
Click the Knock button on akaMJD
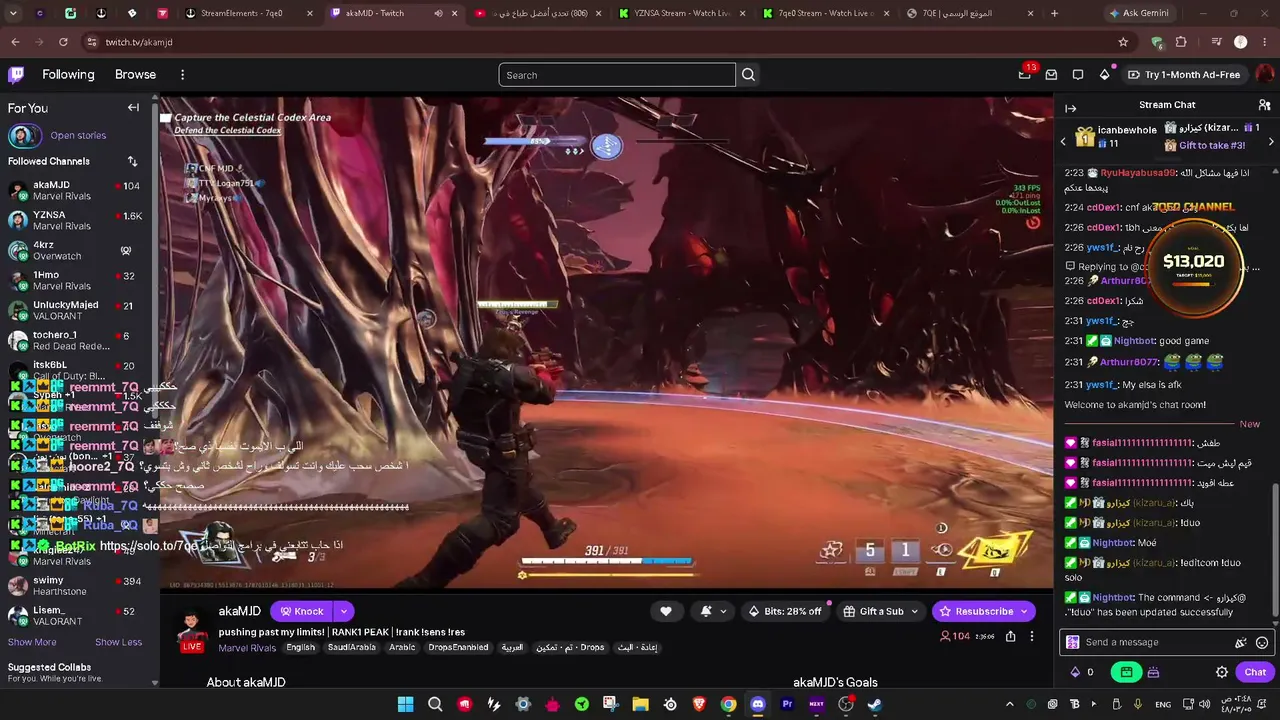point(301,611)
